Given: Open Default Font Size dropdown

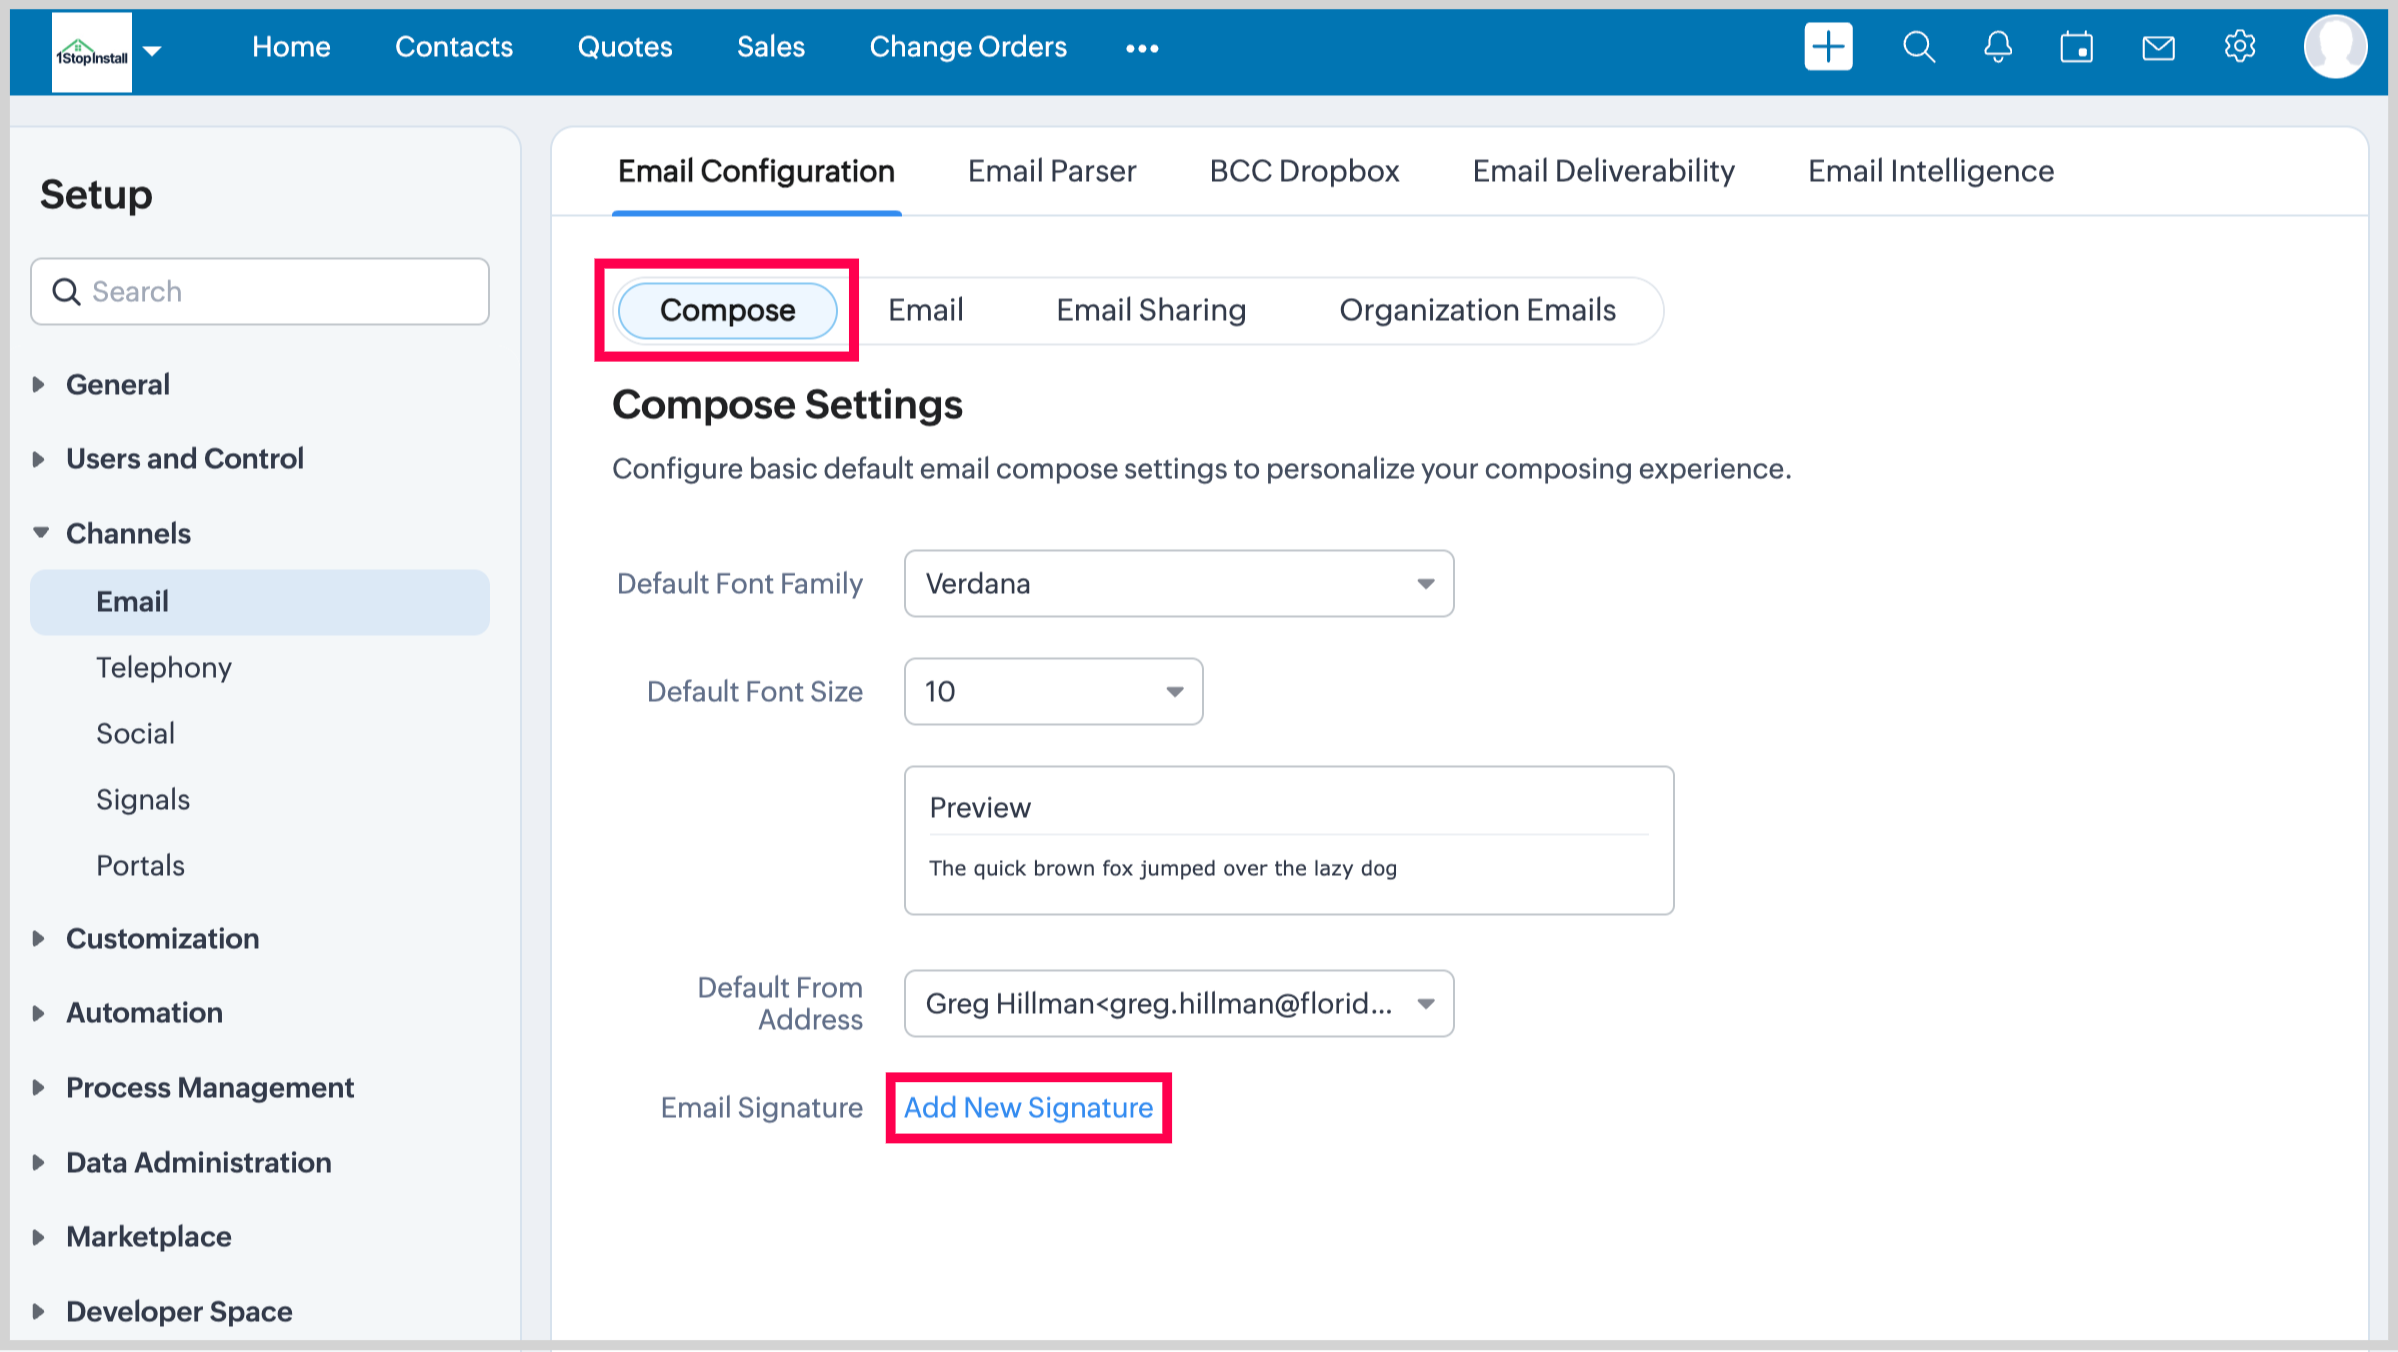Looking at the screenshot, I should (x=1052, y=691).
